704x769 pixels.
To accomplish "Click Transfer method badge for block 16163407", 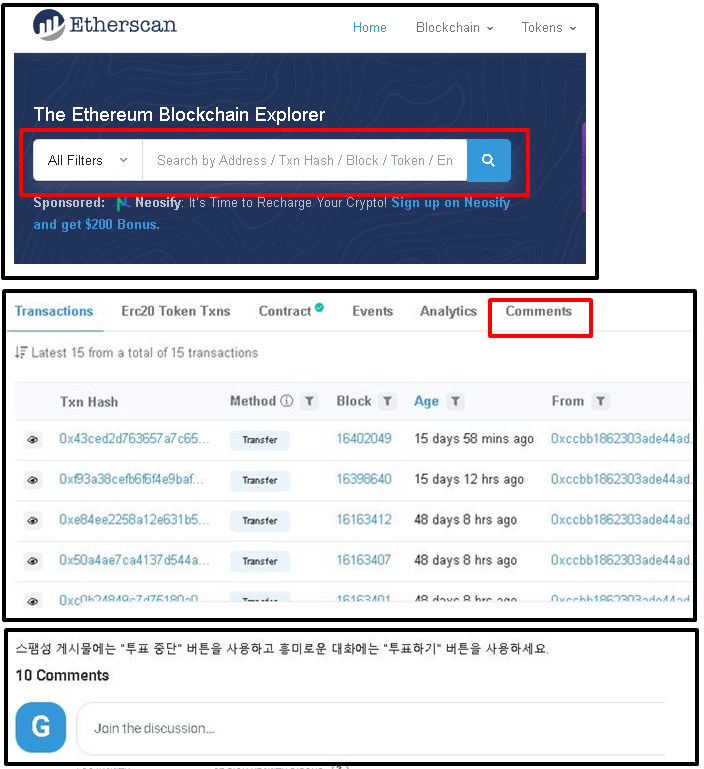I will (260, 562).
